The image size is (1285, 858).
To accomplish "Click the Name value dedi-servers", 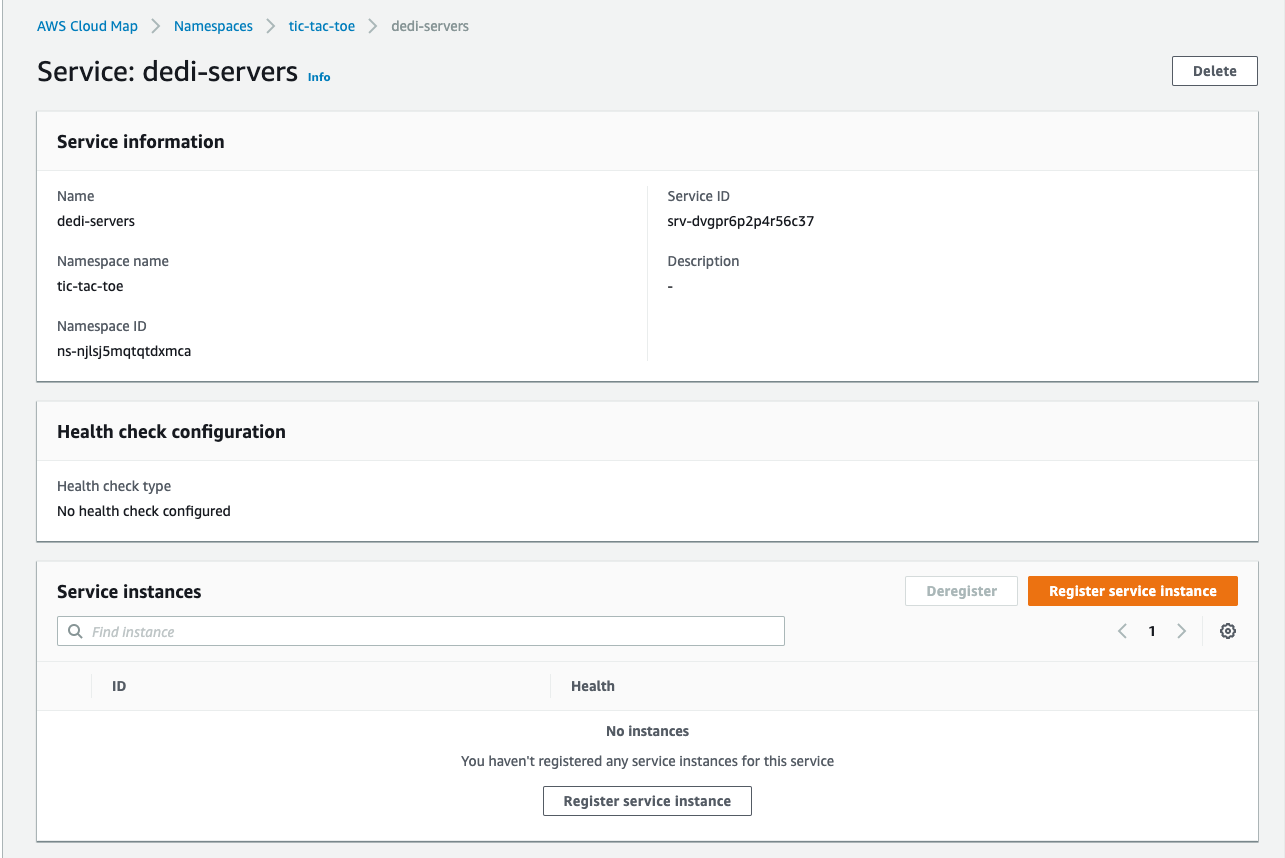I will pyautogui.click(x=96, y=221).
